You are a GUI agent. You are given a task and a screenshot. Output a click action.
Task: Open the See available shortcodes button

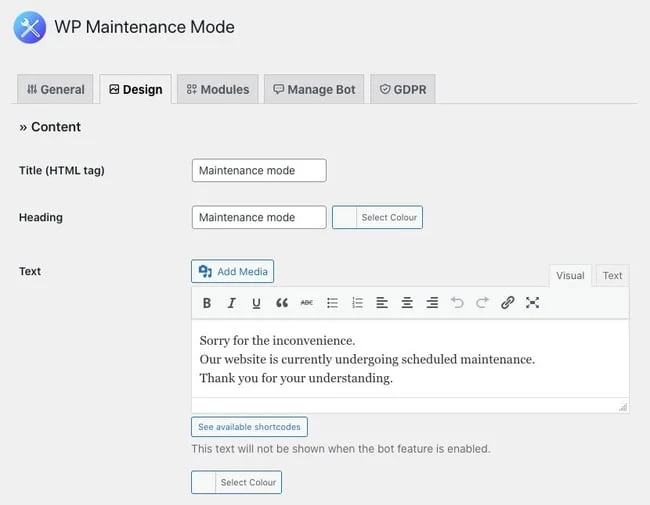pos(249,427)
